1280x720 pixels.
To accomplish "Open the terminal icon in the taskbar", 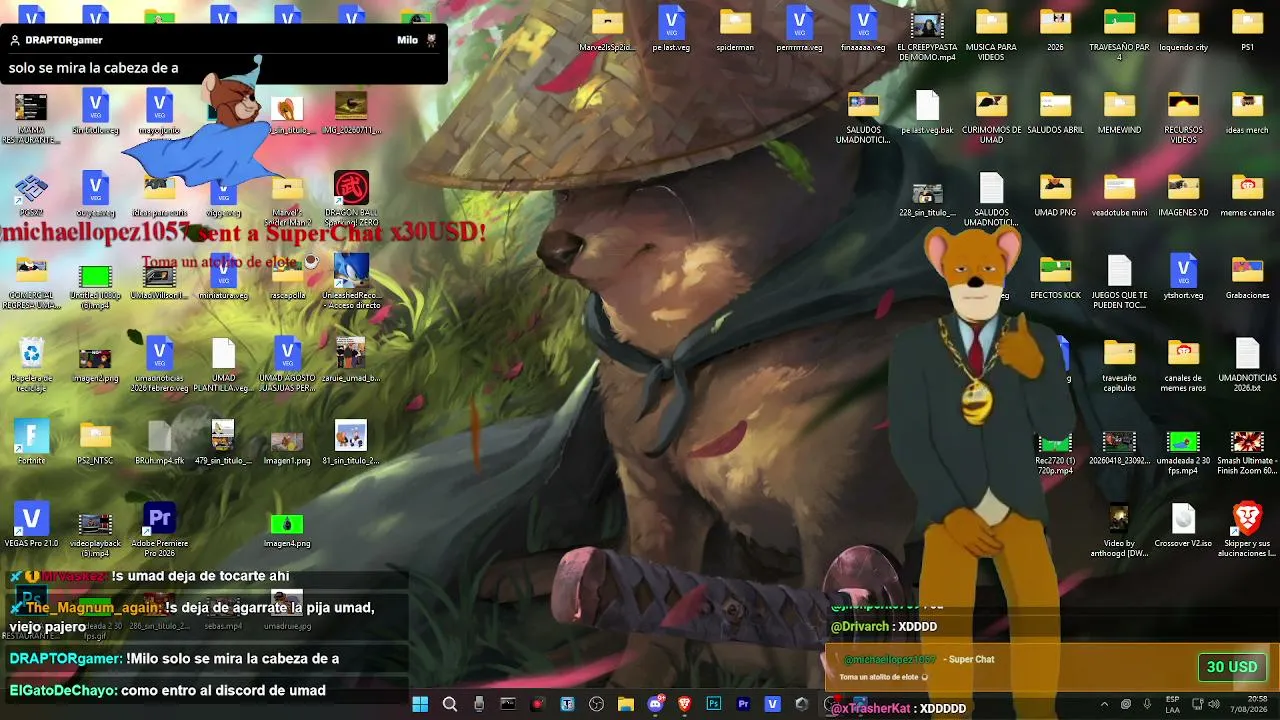I will pos(508,704).
